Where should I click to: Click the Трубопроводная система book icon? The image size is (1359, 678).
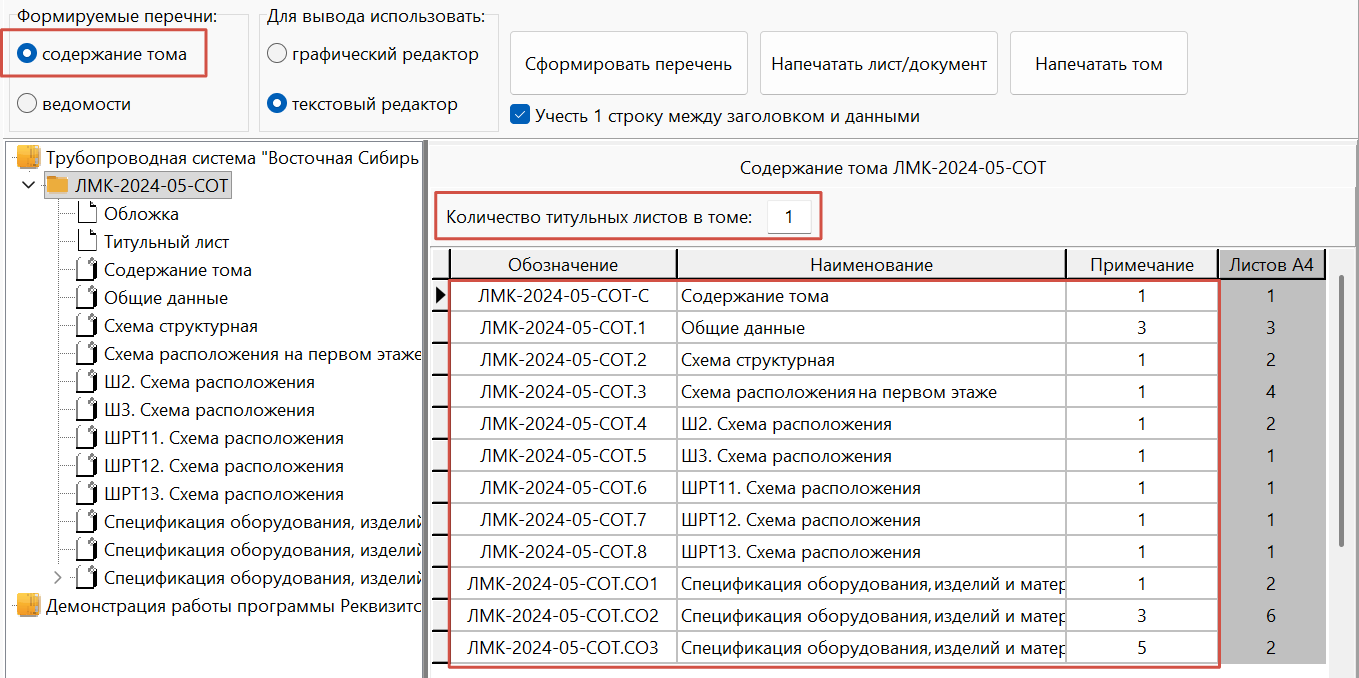click(x=28, y=157)
